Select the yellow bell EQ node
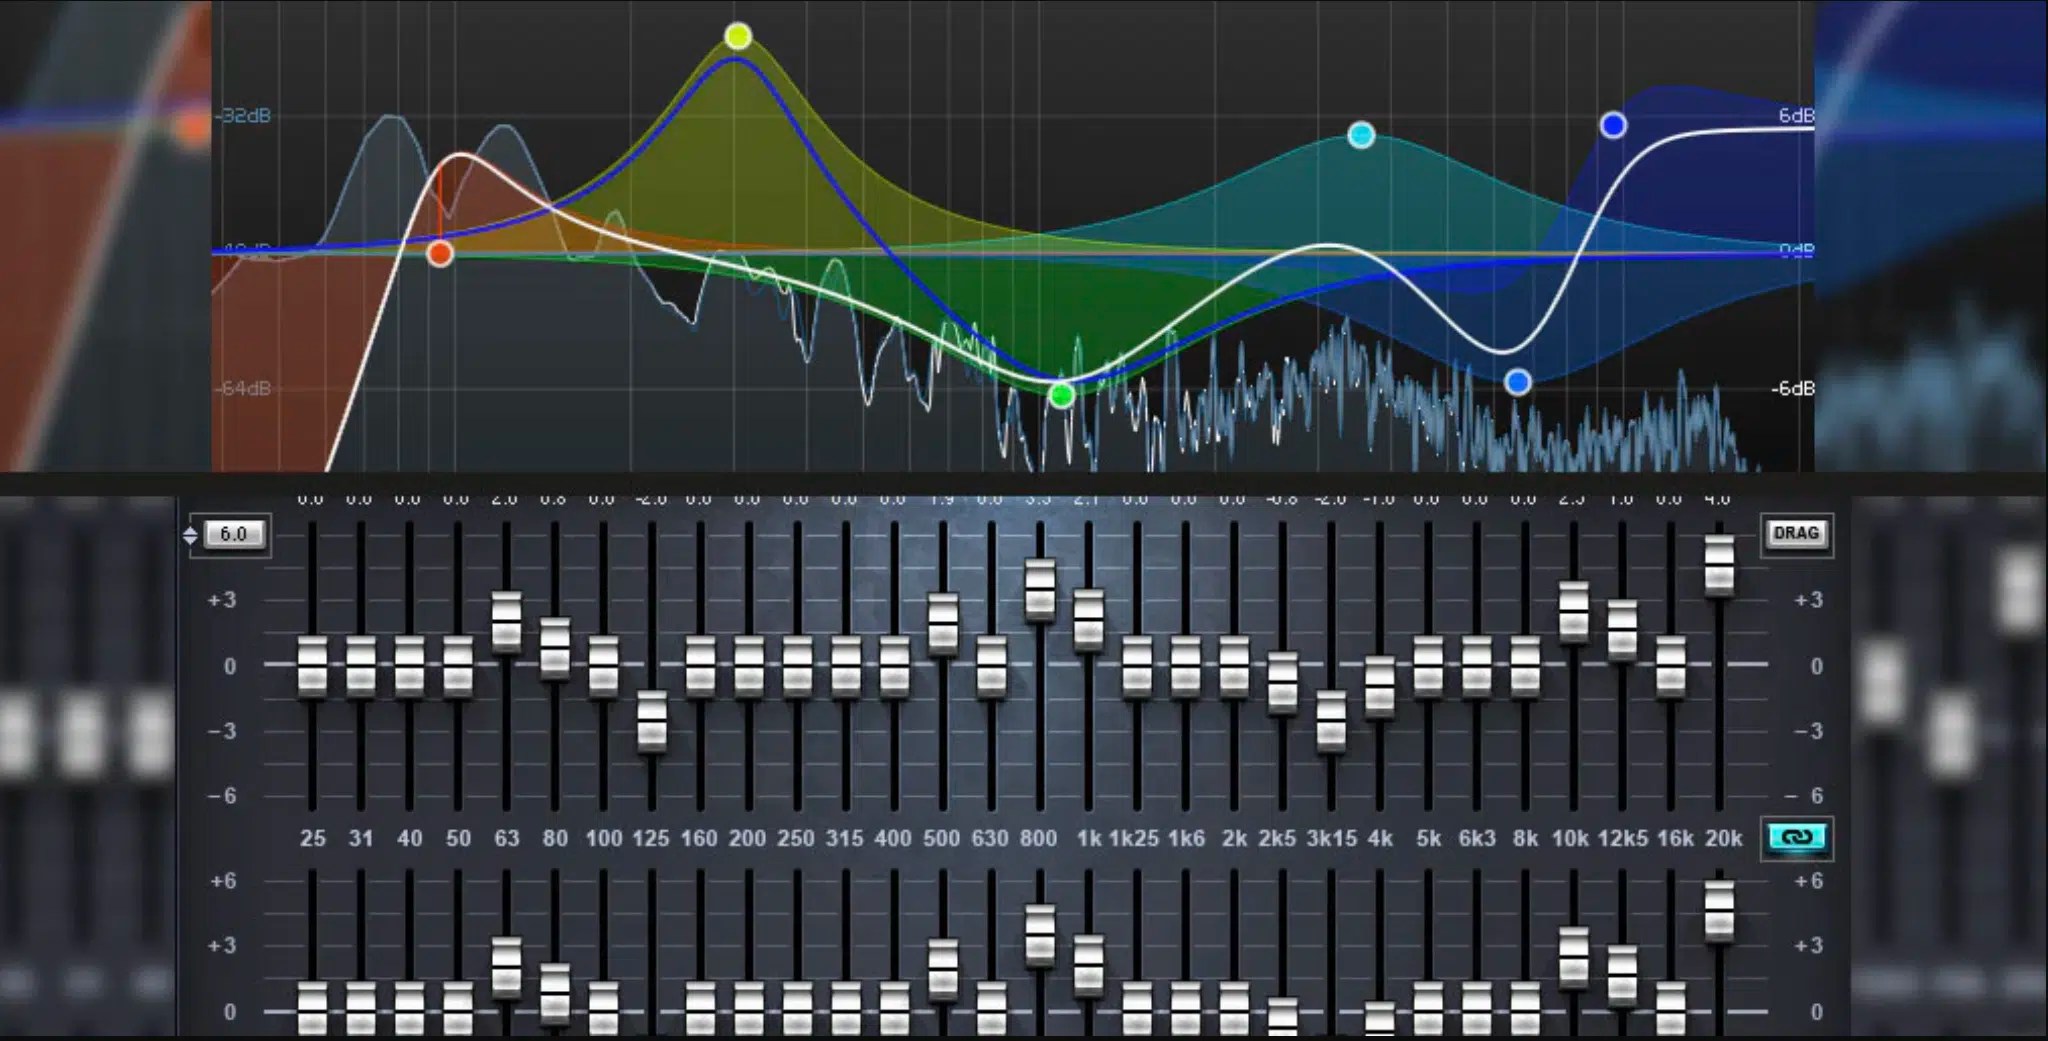The image size is (2048, 1041). coord(738,37)
